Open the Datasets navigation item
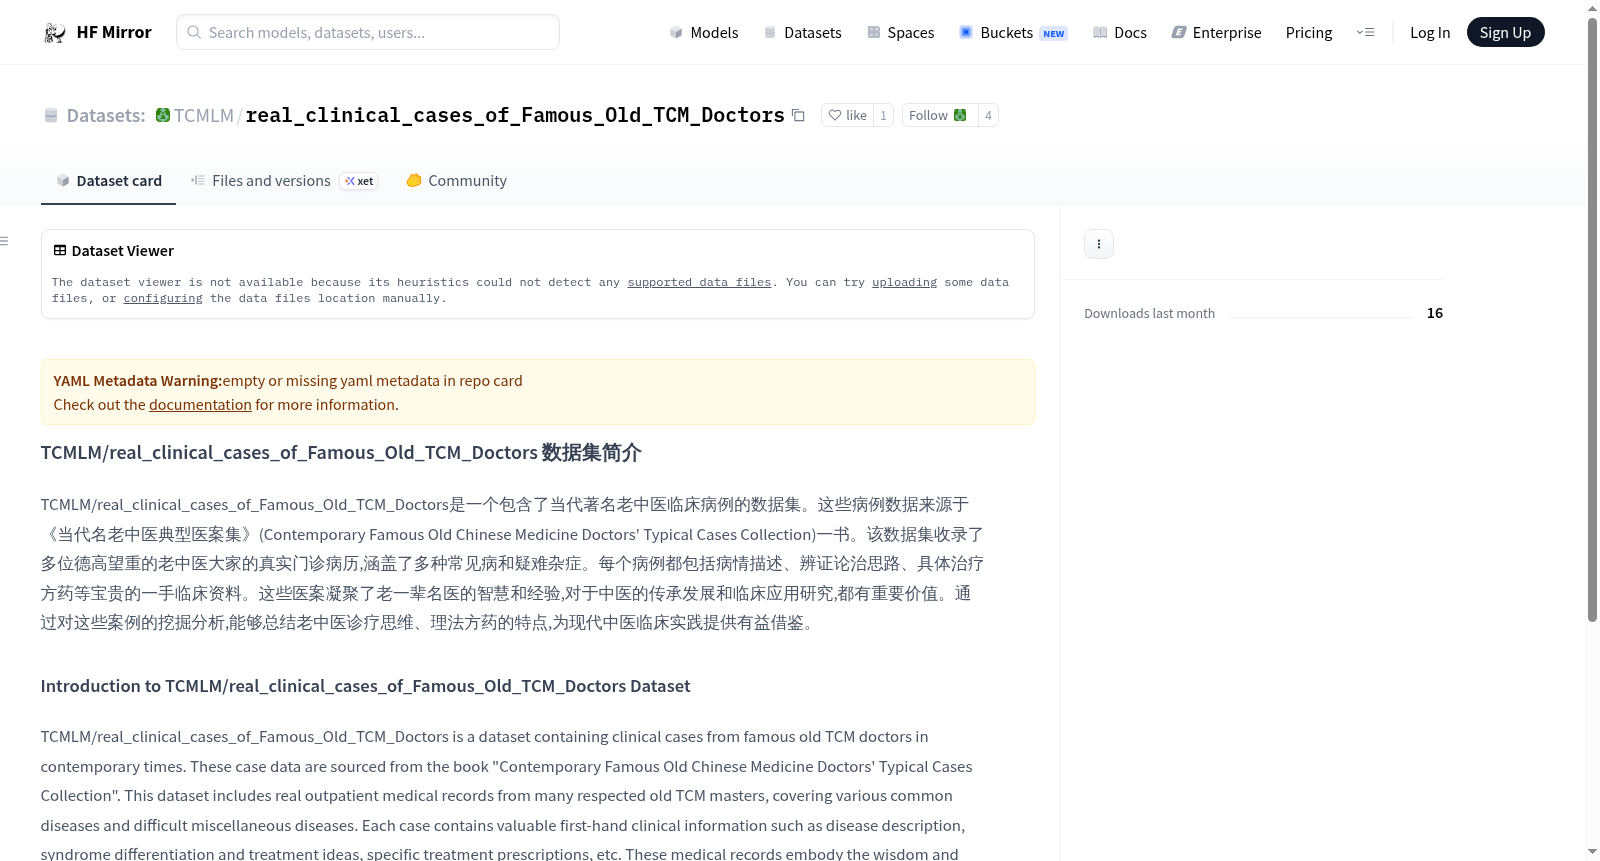The width and height of the screenshot is (1600, 861). tap(803, 33)
